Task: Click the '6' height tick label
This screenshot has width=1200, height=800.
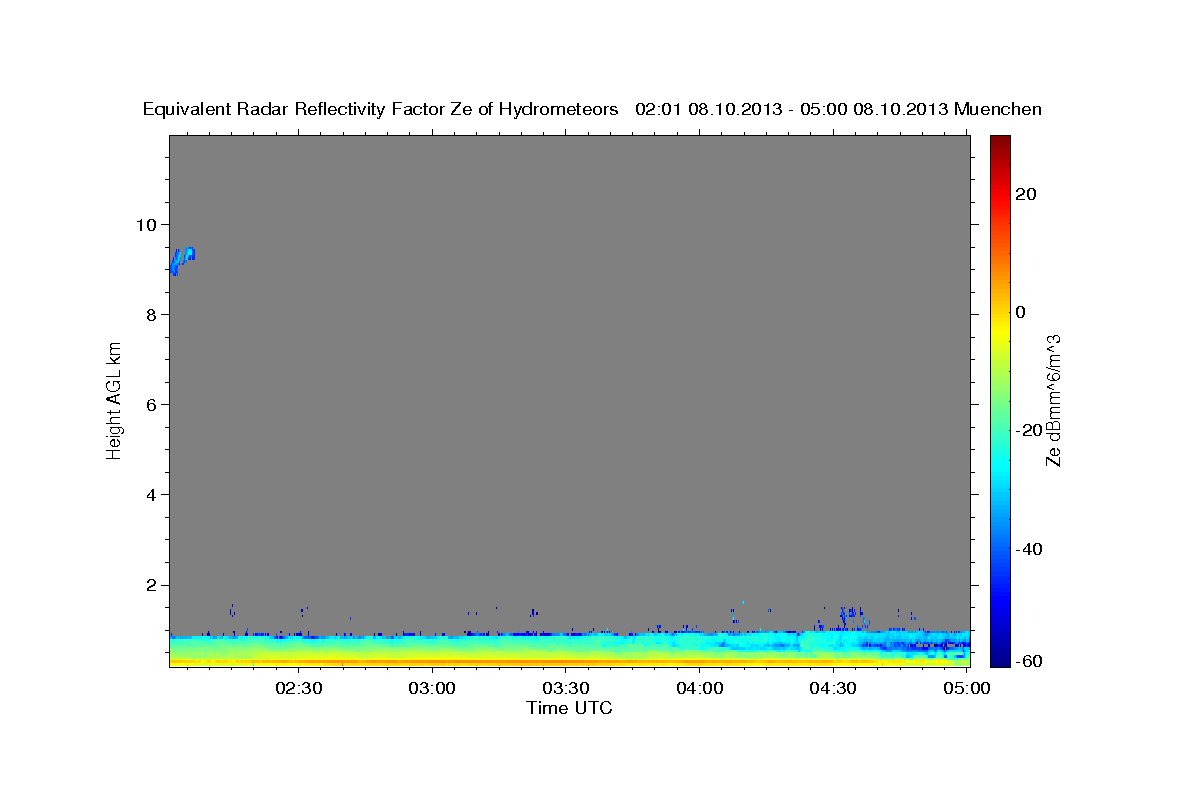Action: tap(152, 405)
